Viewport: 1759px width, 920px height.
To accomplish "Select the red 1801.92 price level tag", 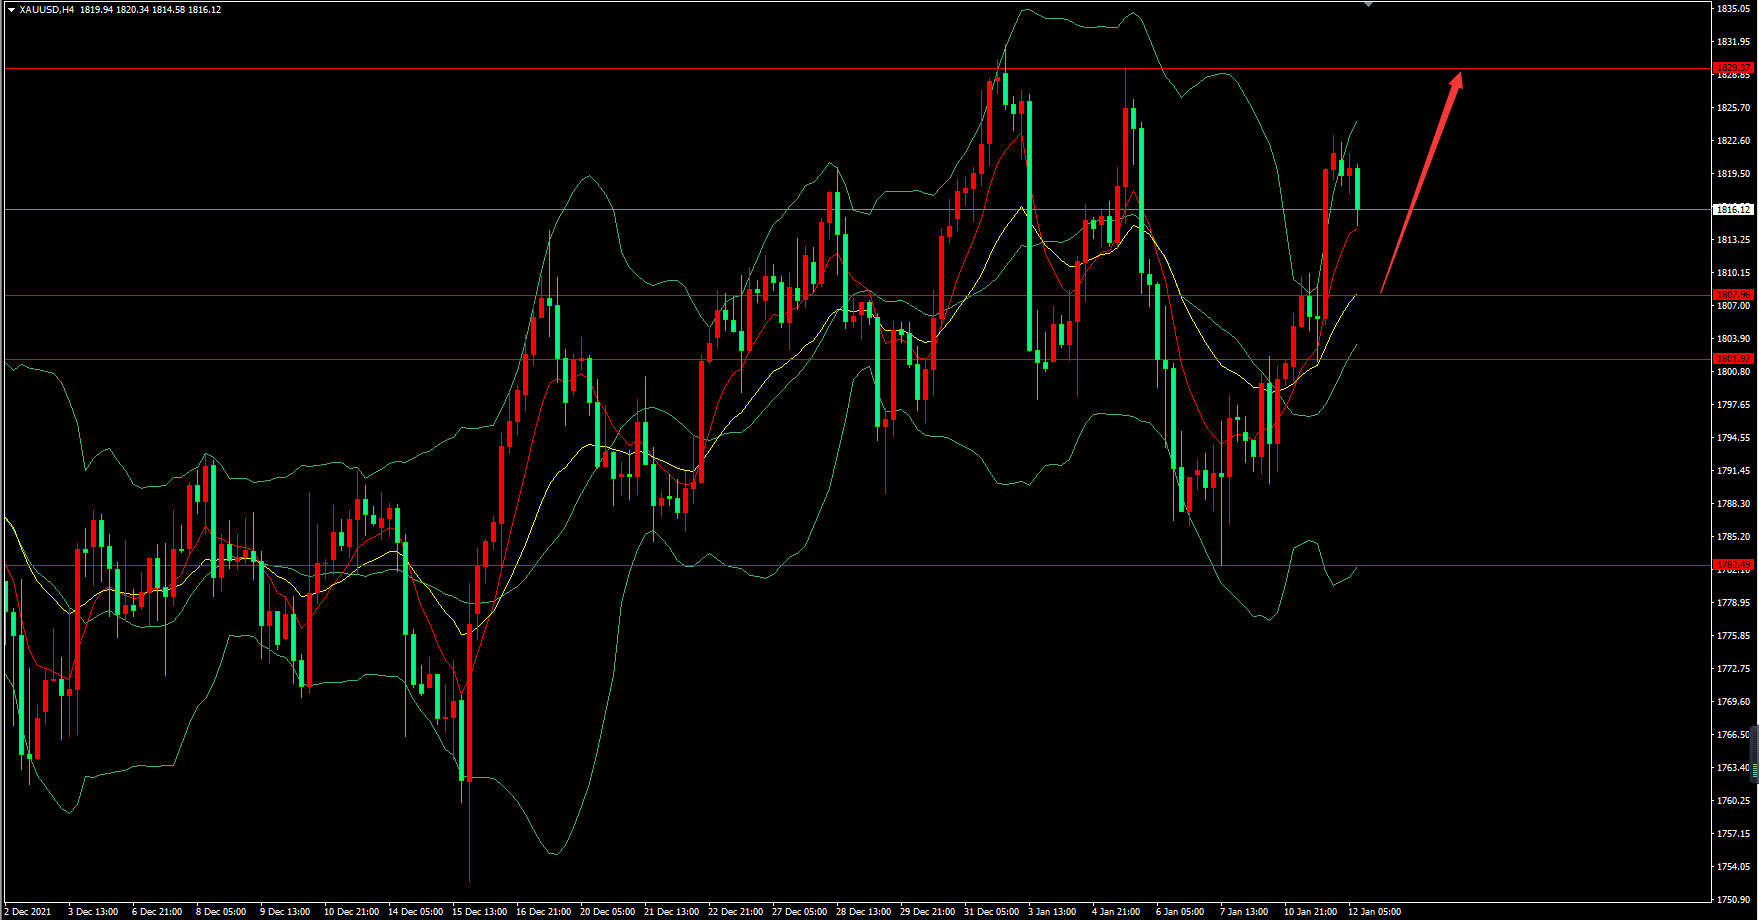I will [1733, 359].
